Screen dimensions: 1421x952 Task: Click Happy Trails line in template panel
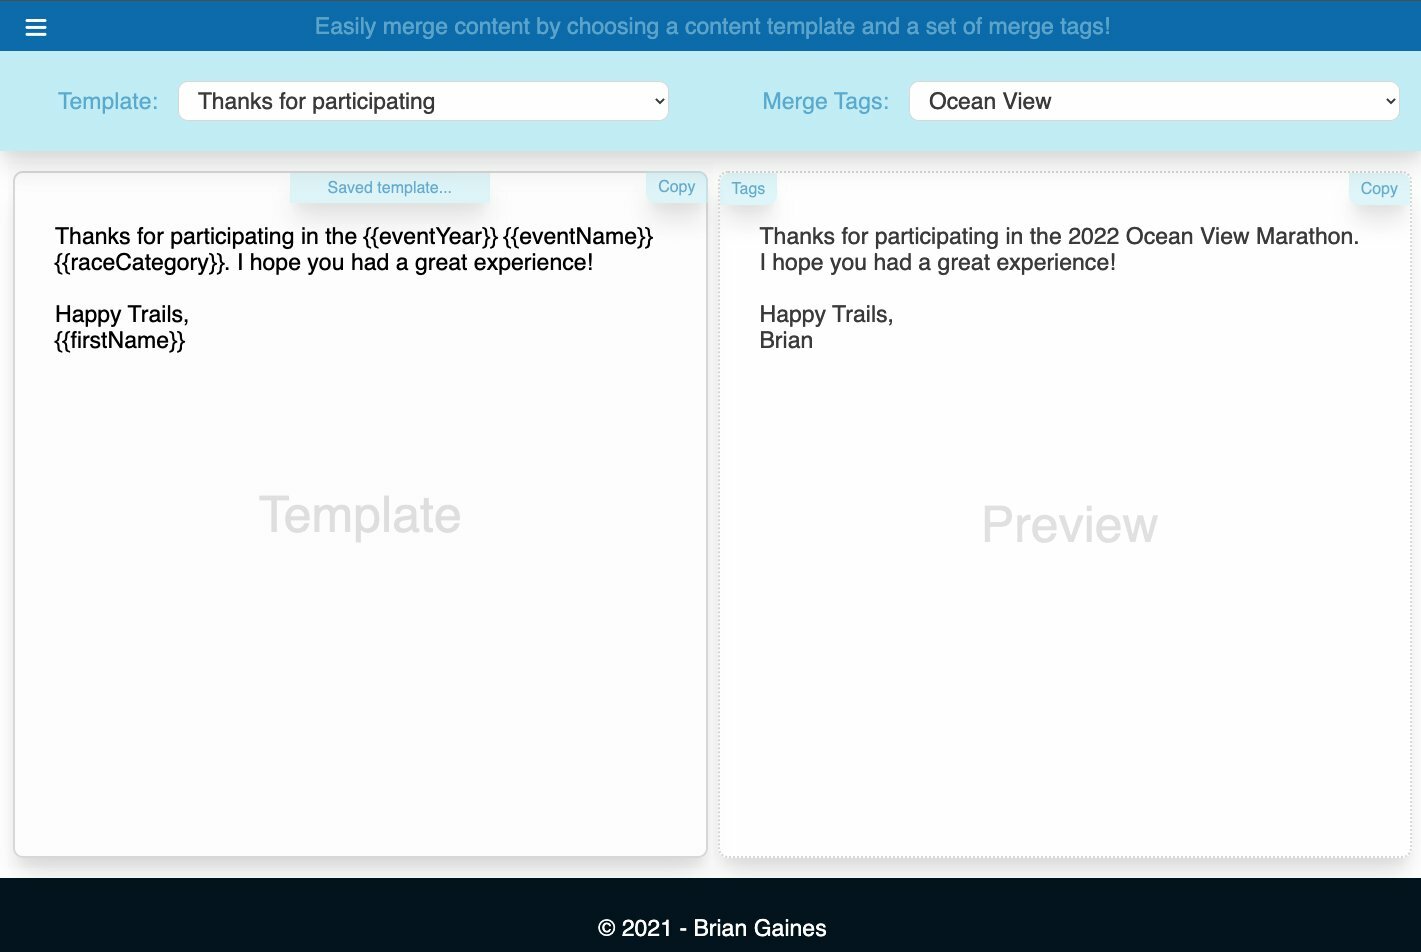122,314
